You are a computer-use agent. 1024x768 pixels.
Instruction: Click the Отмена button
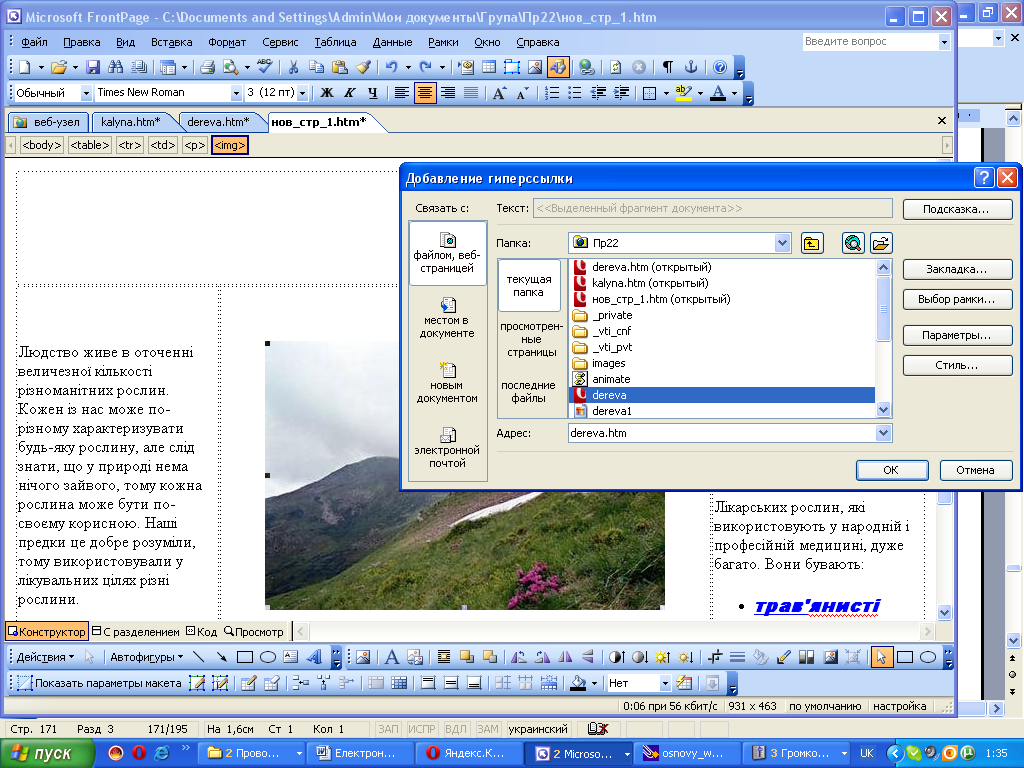coord(975,470)
